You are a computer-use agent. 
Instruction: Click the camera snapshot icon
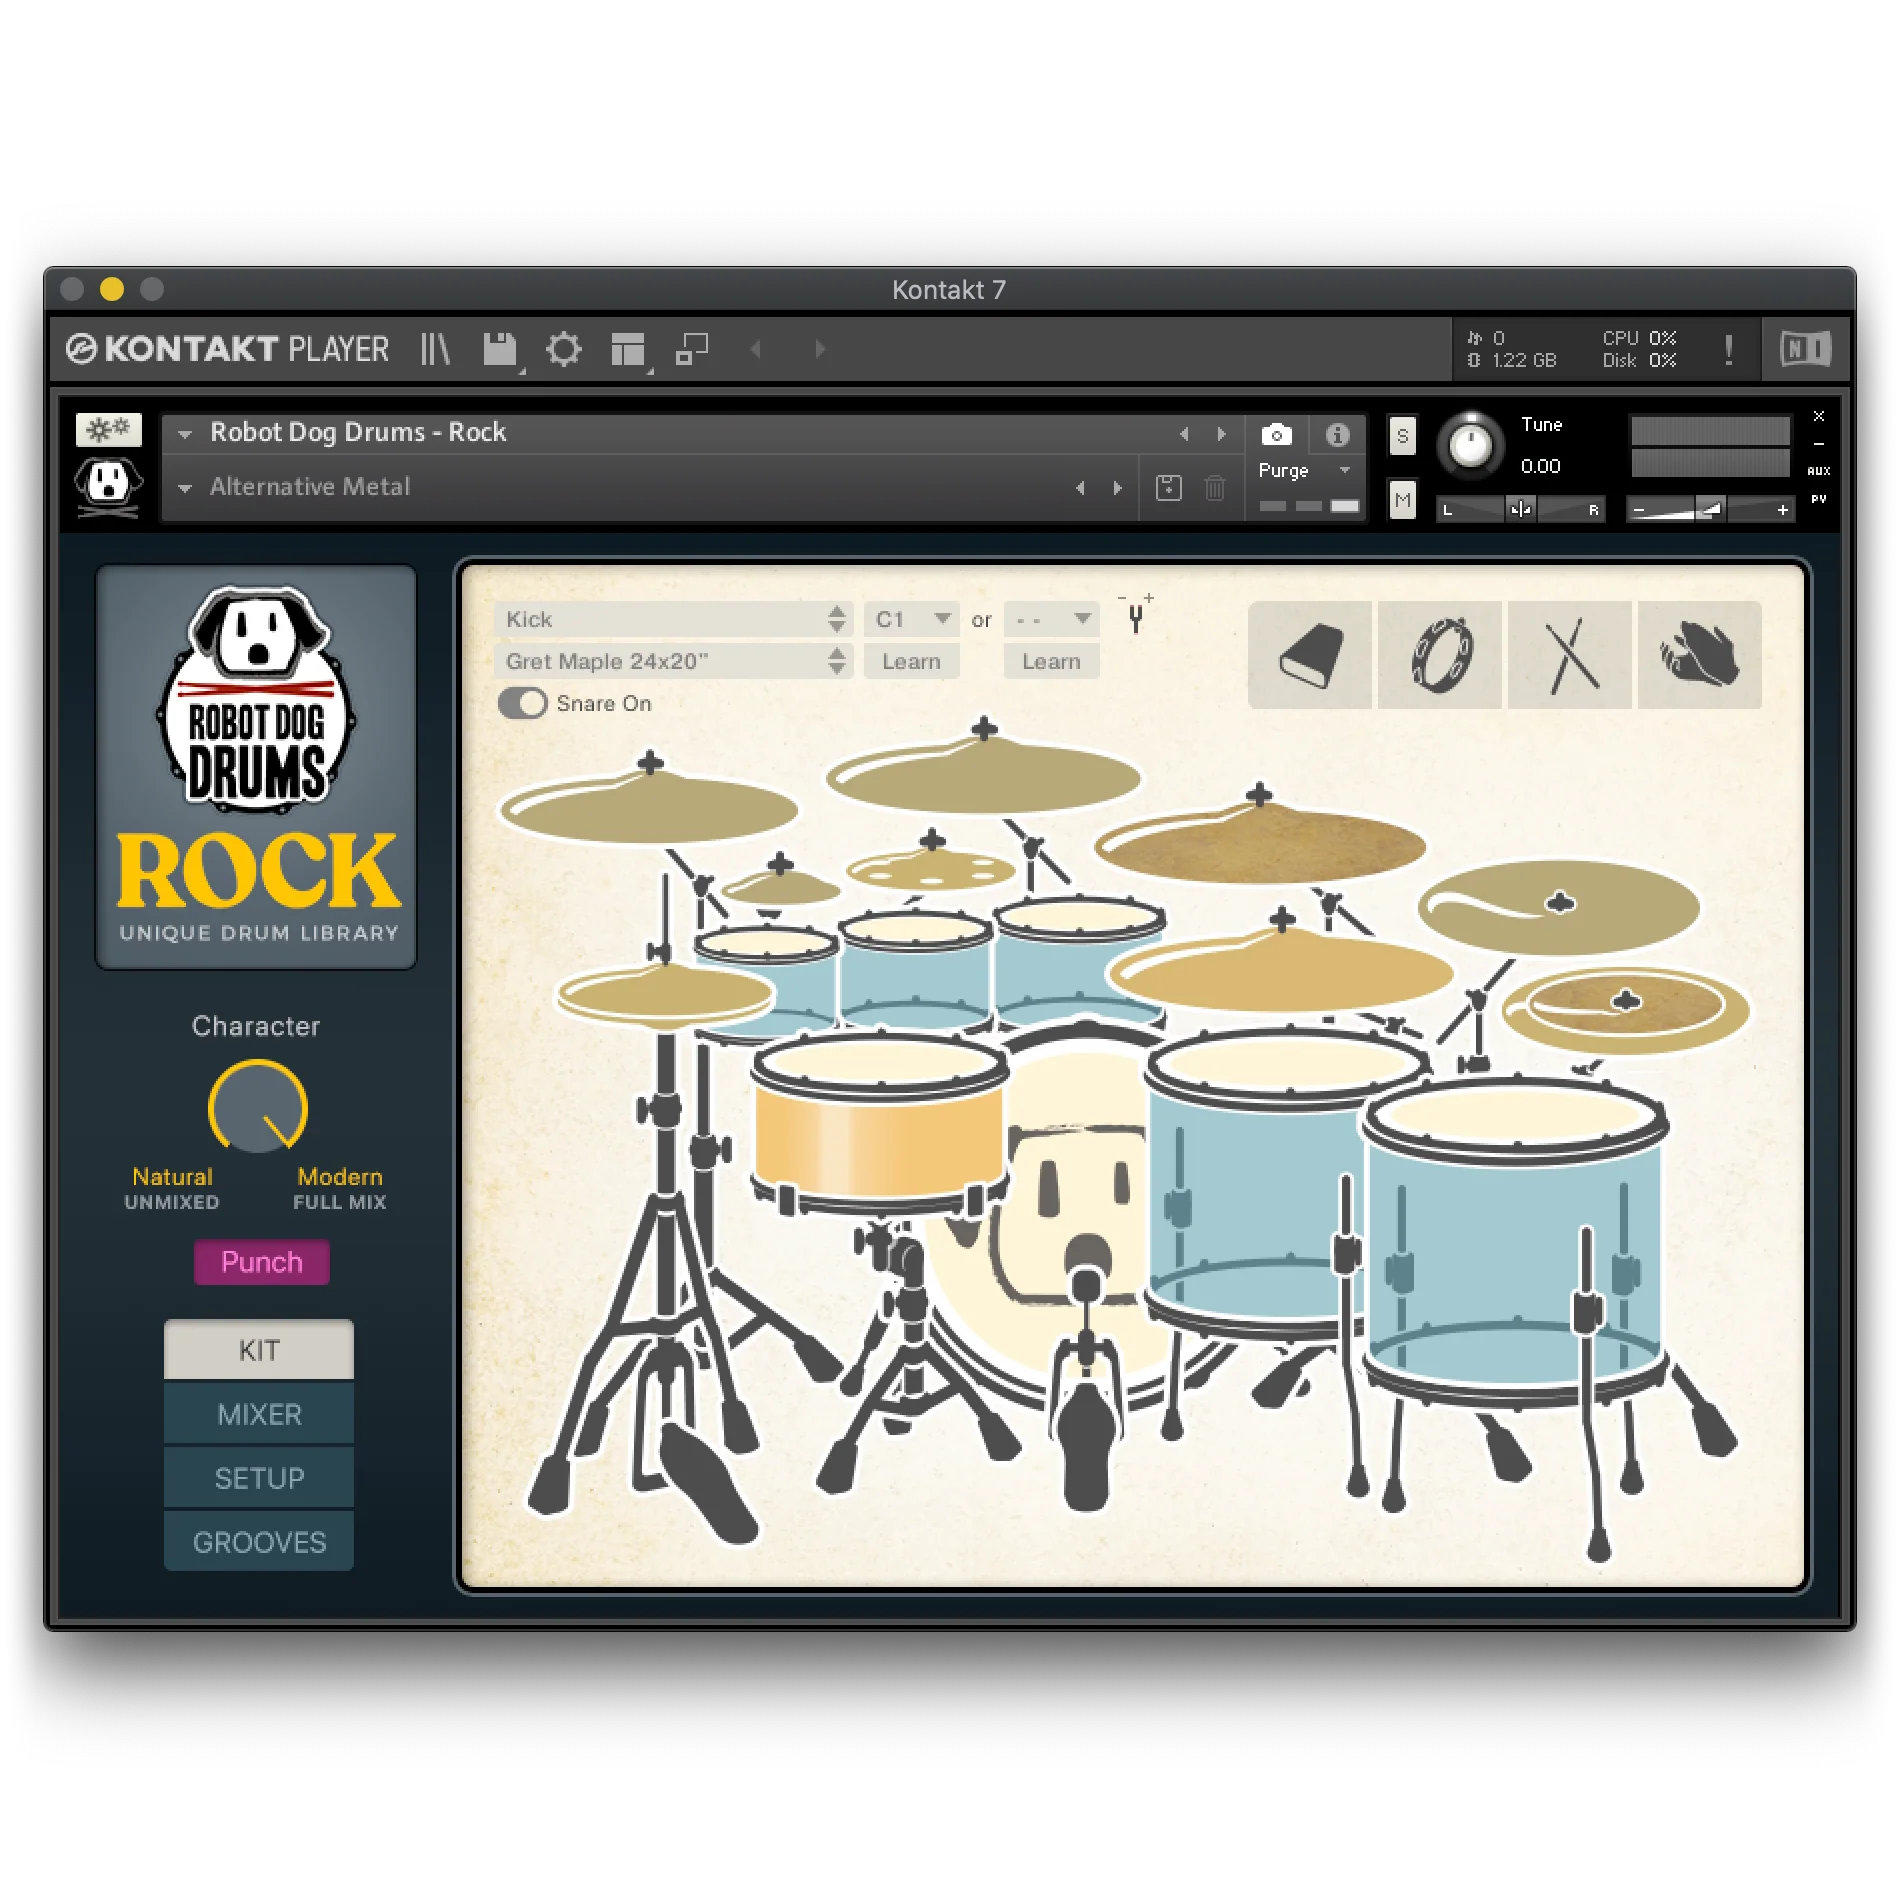pos(1276,435)
